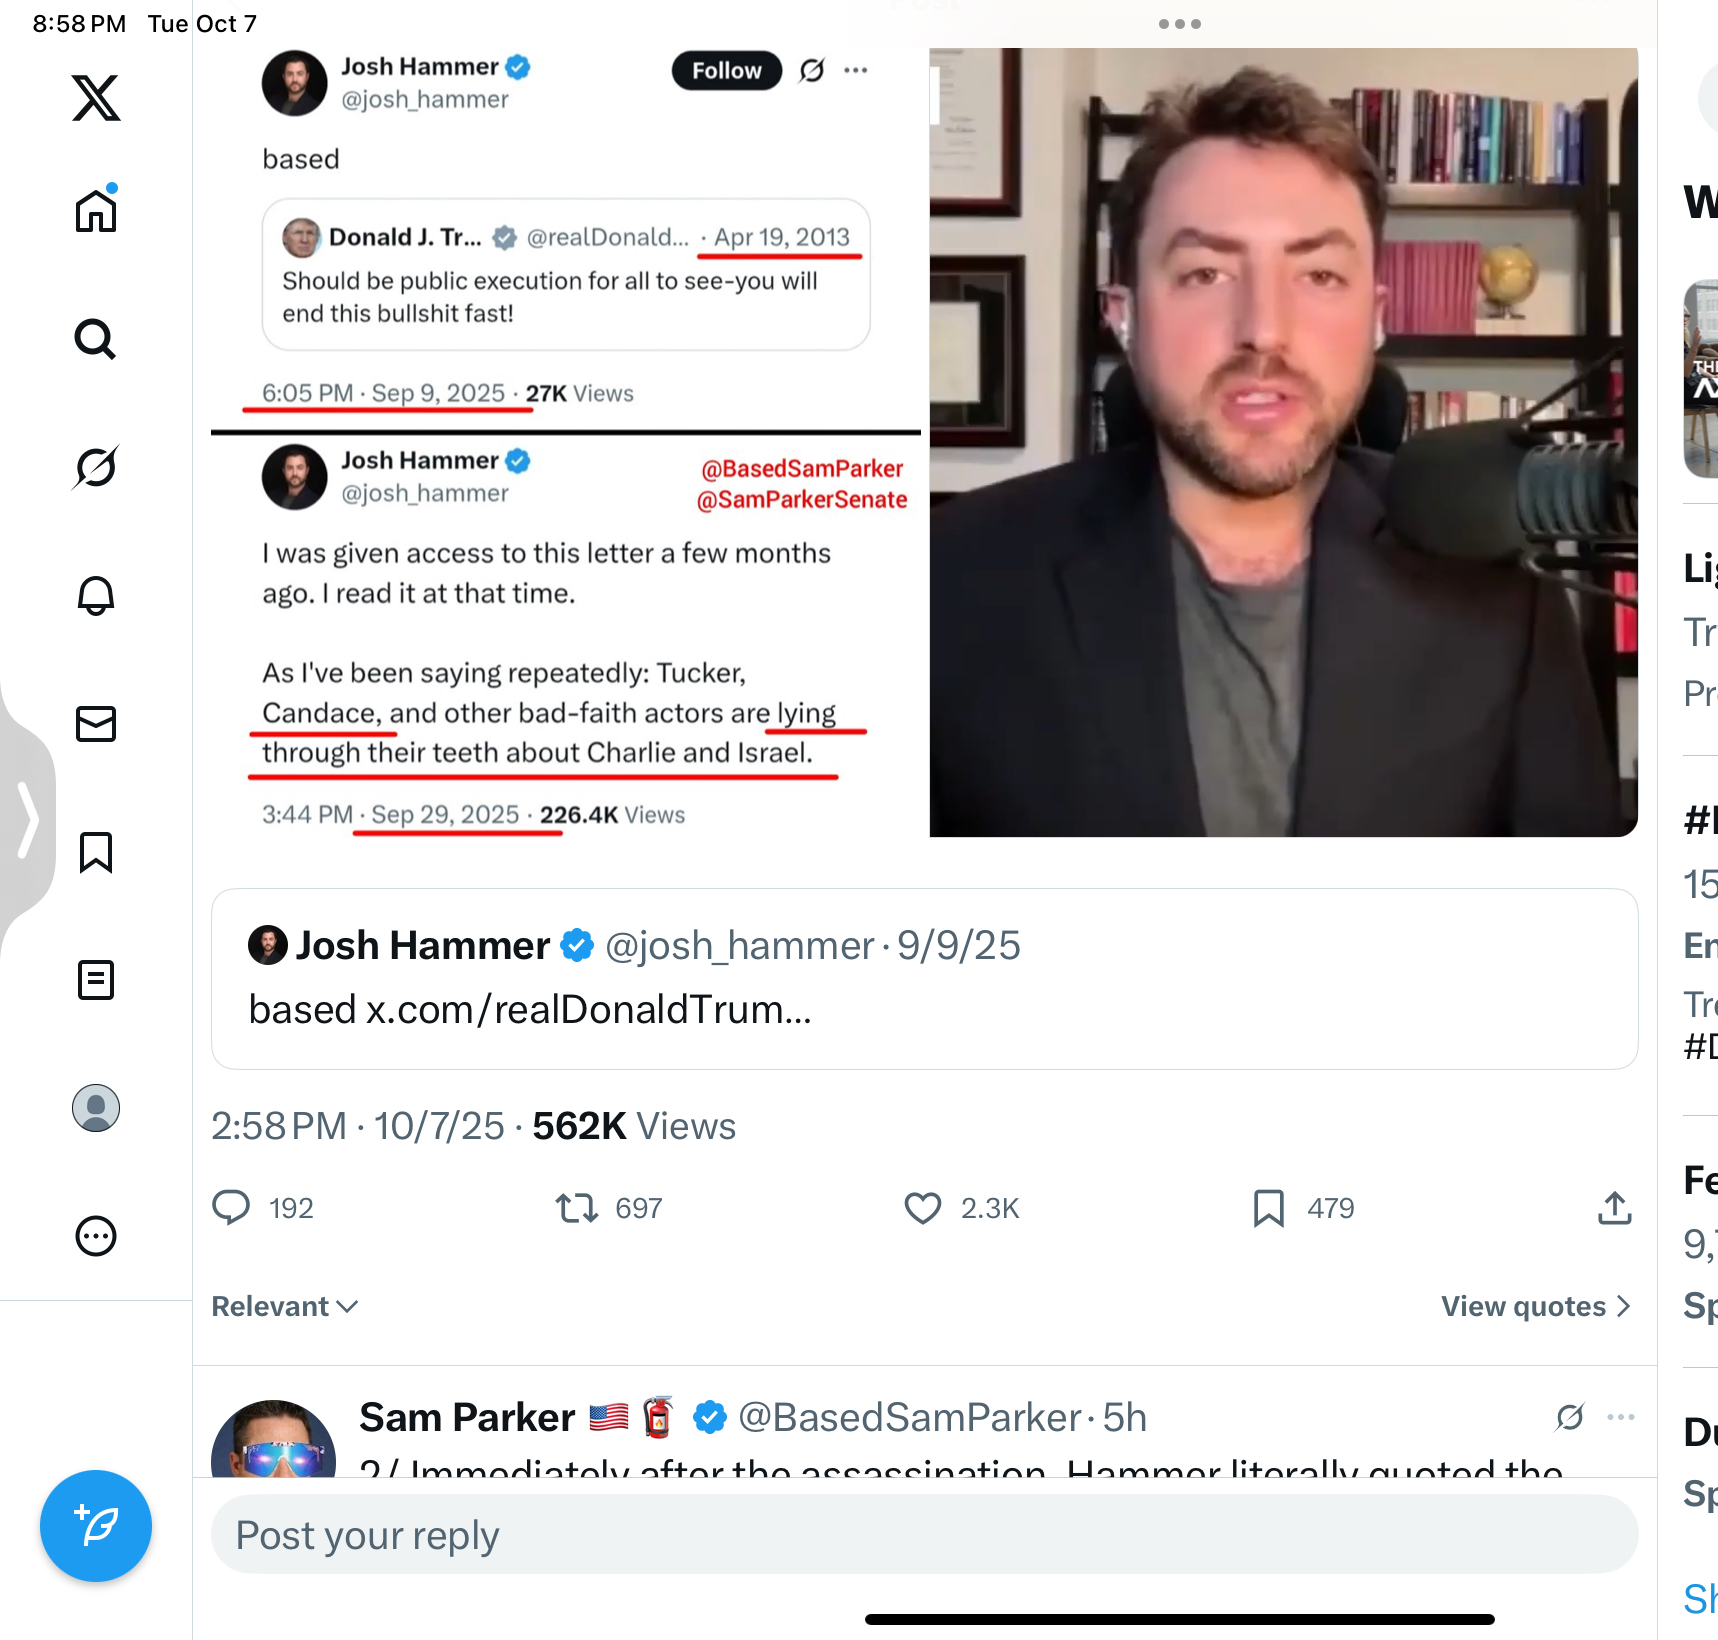
Task: Open the More circle menu in sidebar
Action: [96, 1236]
